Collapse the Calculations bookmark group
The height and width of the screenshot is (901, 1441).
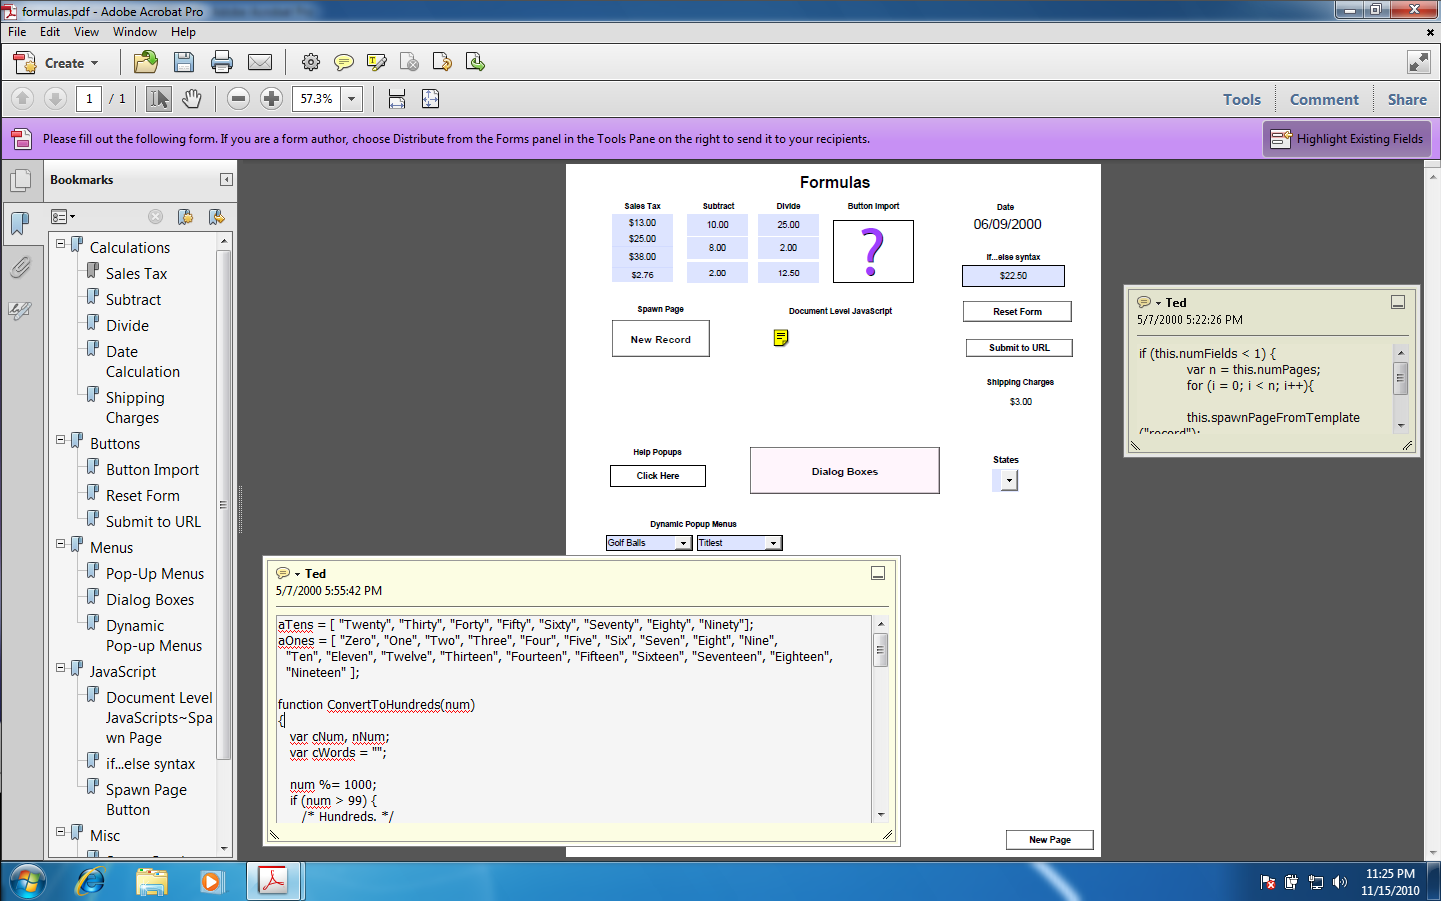[61, 244]
